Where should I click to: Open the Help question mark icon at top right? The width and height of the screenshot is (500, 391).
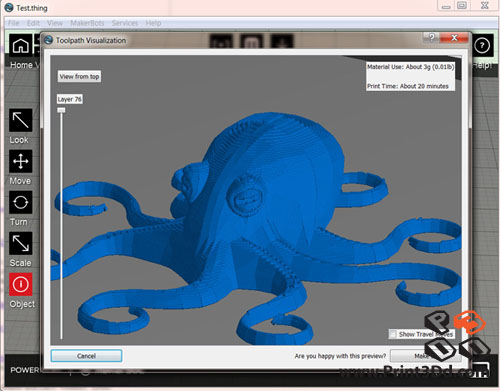point(482,45)
